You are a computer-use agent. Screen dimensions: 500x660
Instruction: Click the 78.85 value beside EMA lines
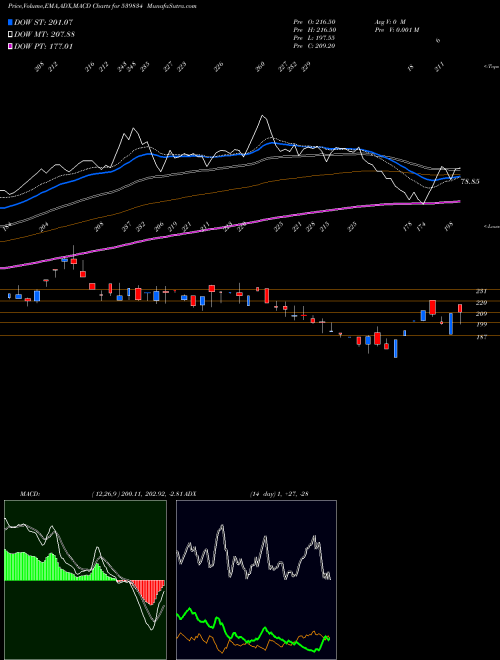point(470,182)
